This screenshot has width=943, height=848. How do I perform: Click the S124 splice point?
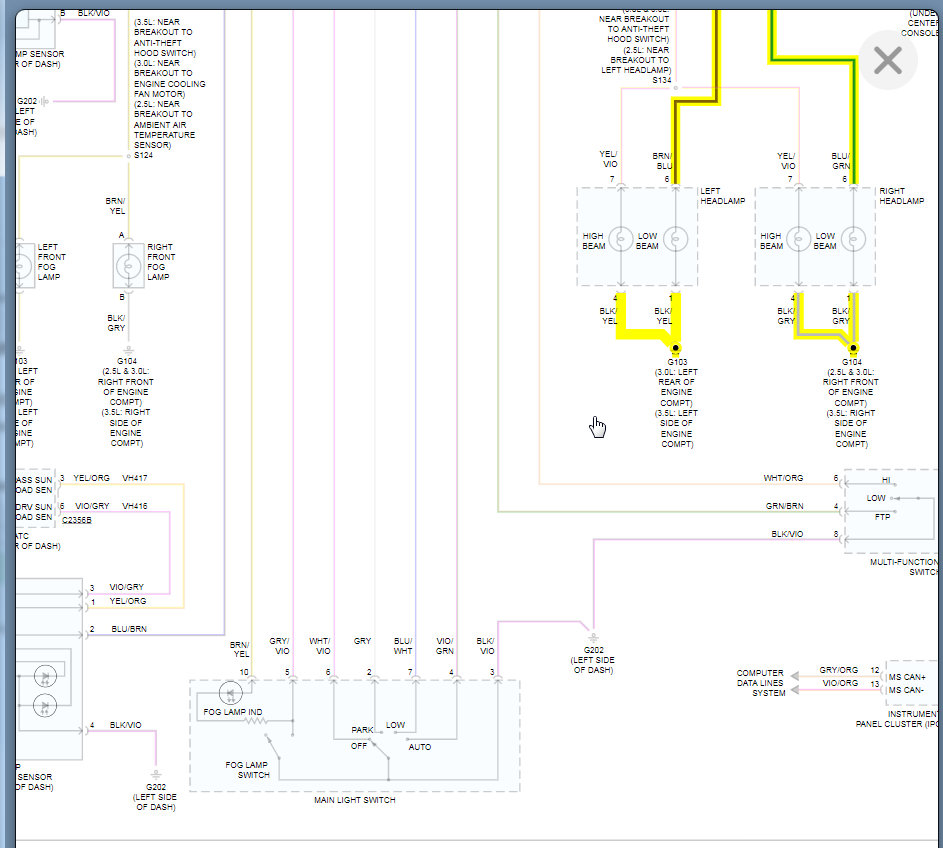pyautogui.click(x=128, y=156)
